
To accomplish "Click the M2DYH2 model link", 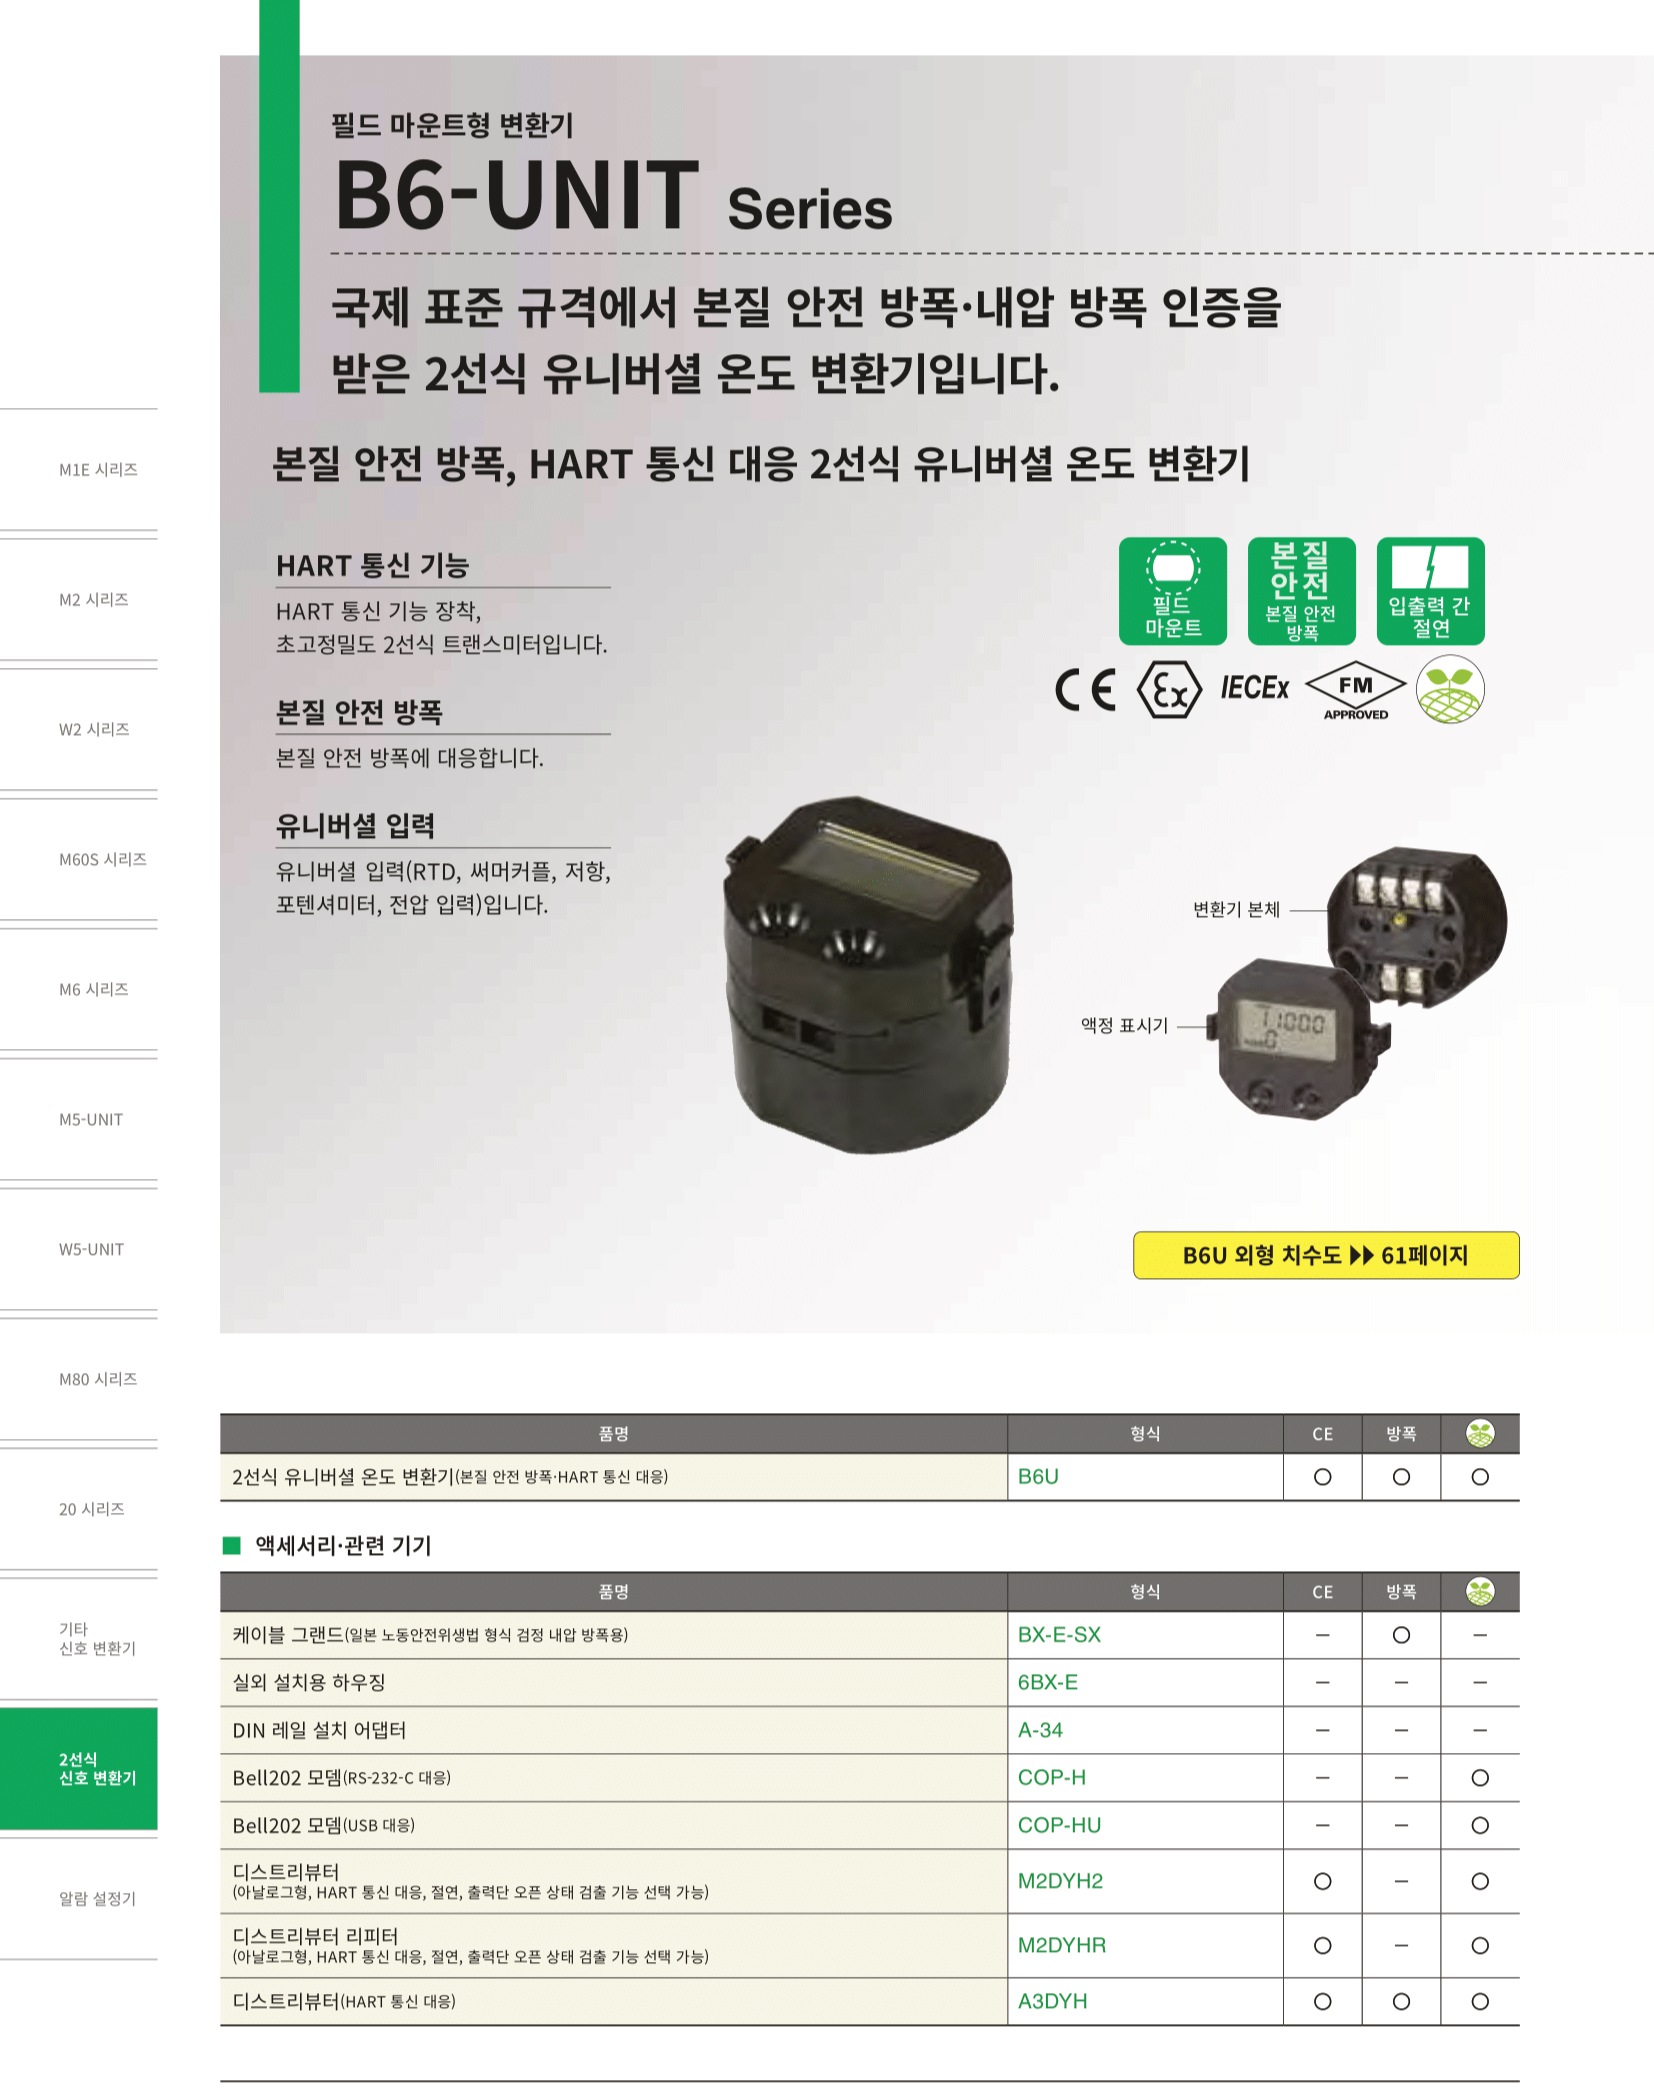I will tap(1060, 1881).
